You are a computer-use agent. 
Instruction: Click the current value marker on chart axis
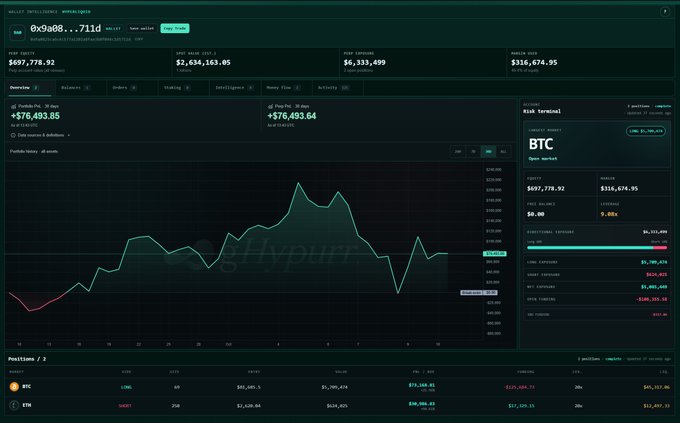494,254
